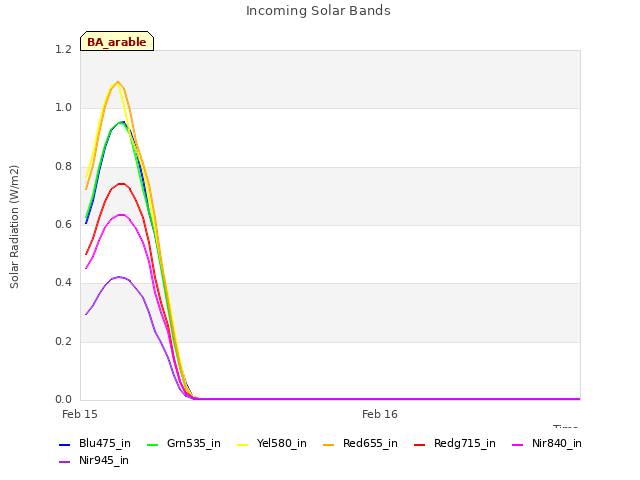Toggle the Blu475_in legend entry

tap(95, 443)
